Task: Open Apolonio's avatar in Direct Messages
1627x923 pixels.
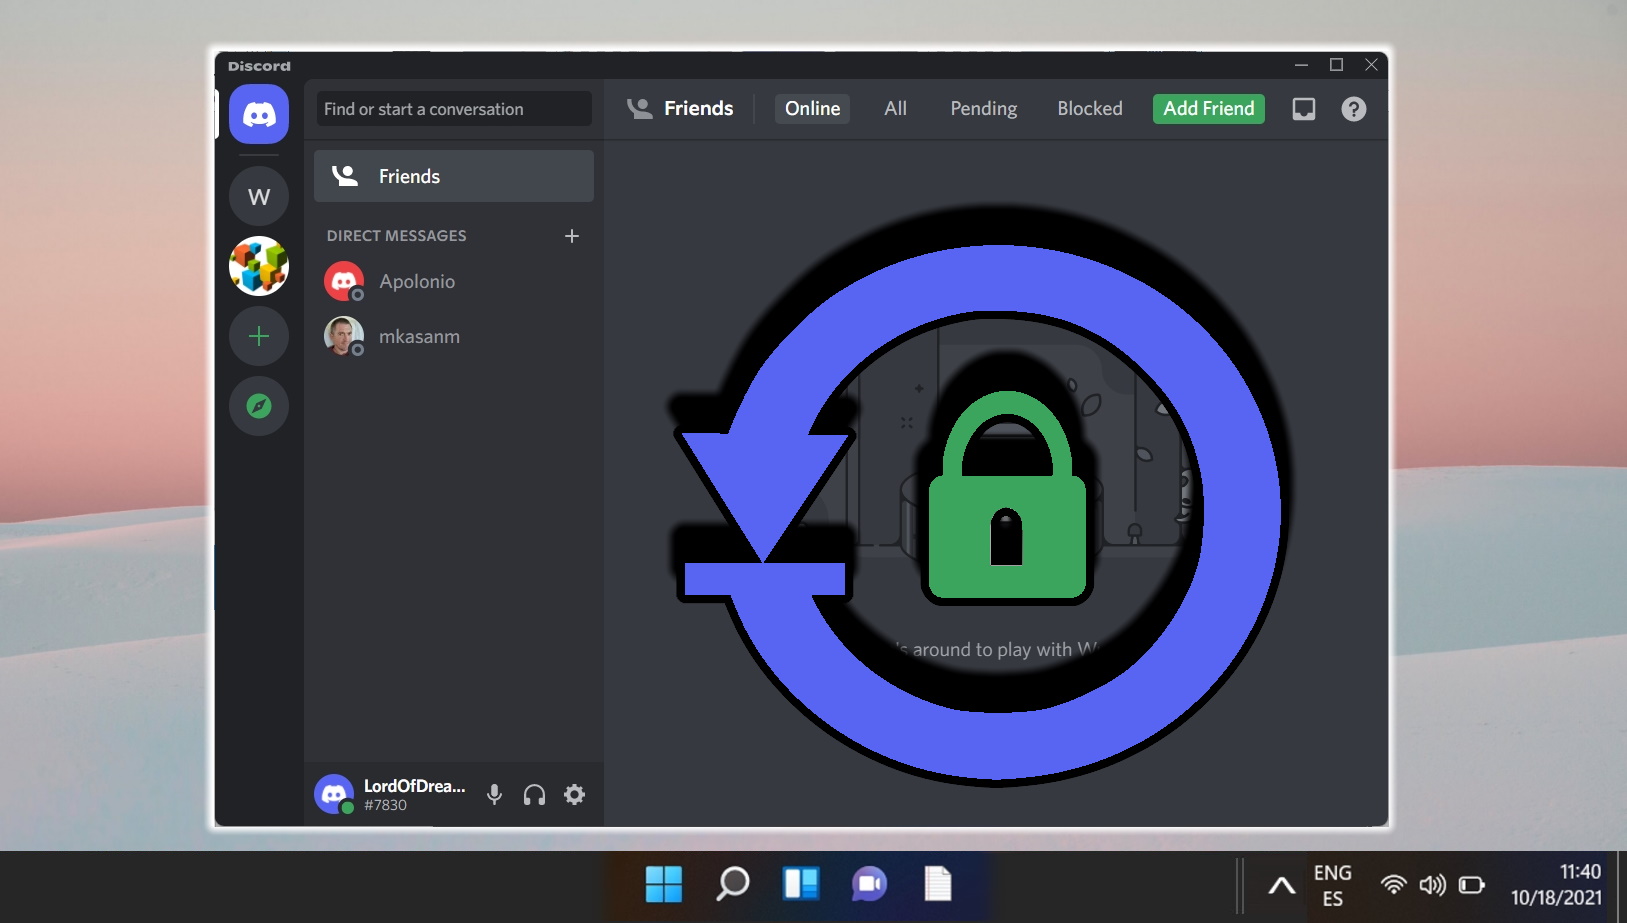Action: pyautogui.click(x=344, y=281)
